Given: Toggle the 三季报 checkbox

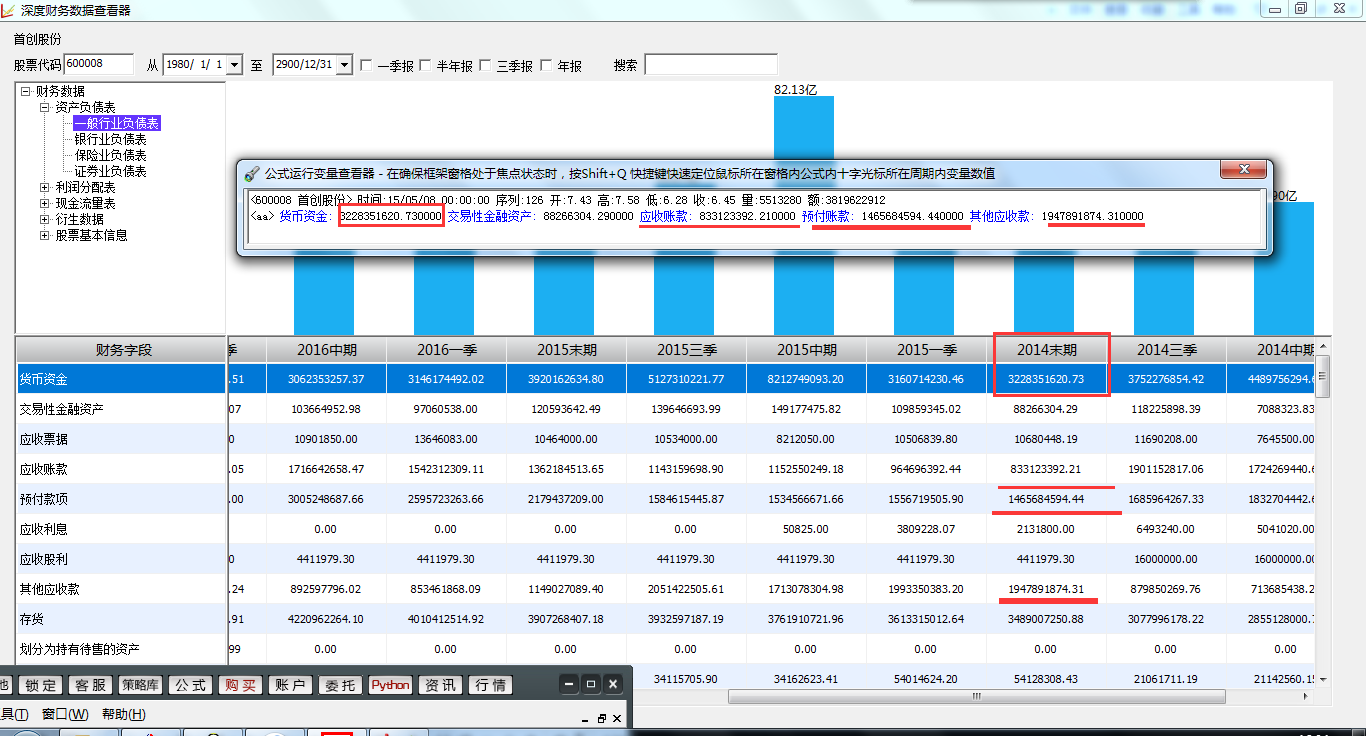Looking at the screenshot, I should 485,65.
